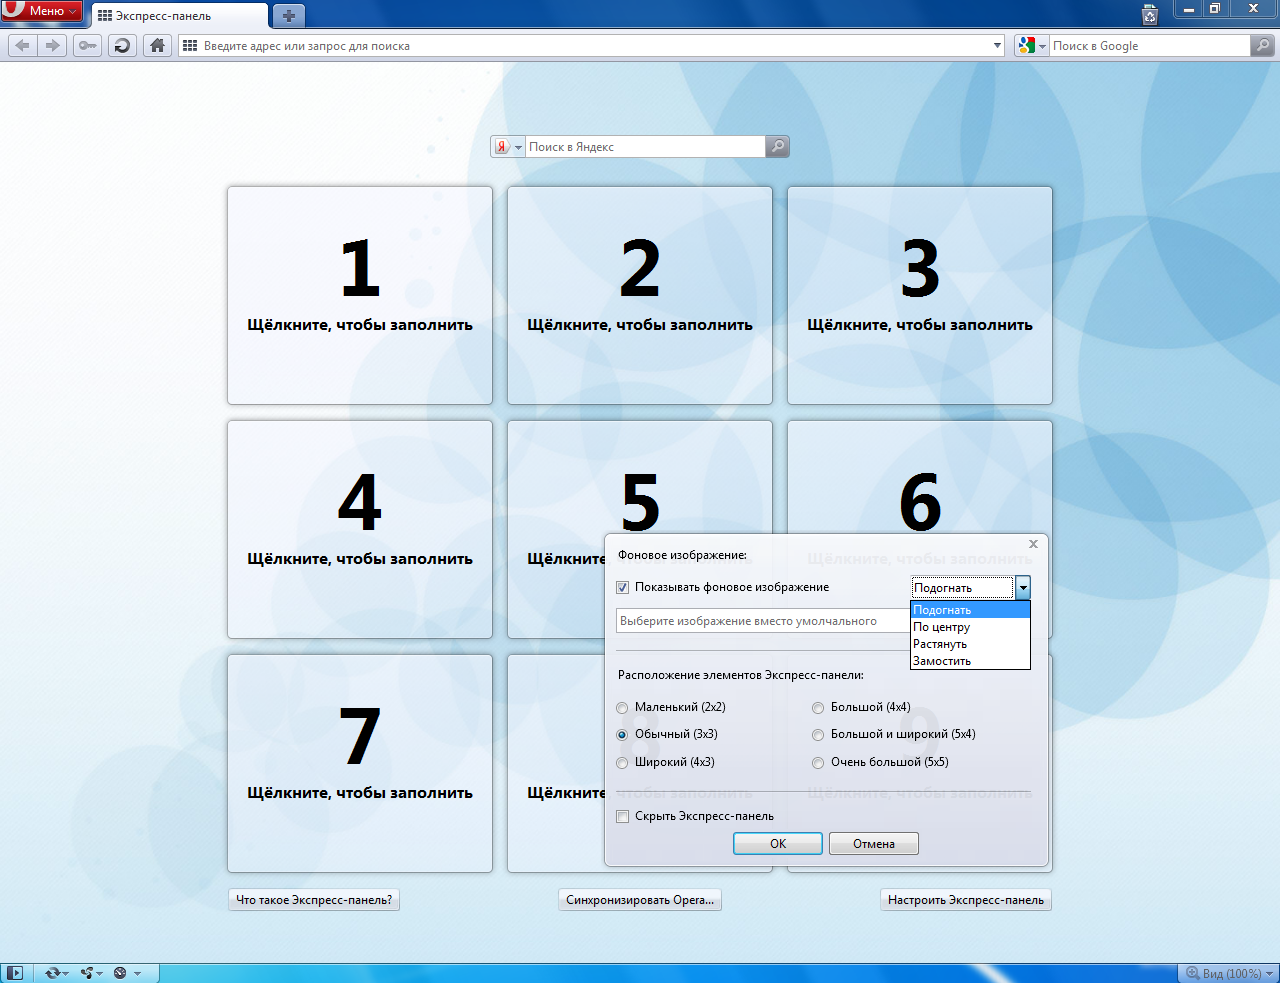Fill Speed Dial cell number 2
This screenshot has width=1280, height=983.
[640, 295]
